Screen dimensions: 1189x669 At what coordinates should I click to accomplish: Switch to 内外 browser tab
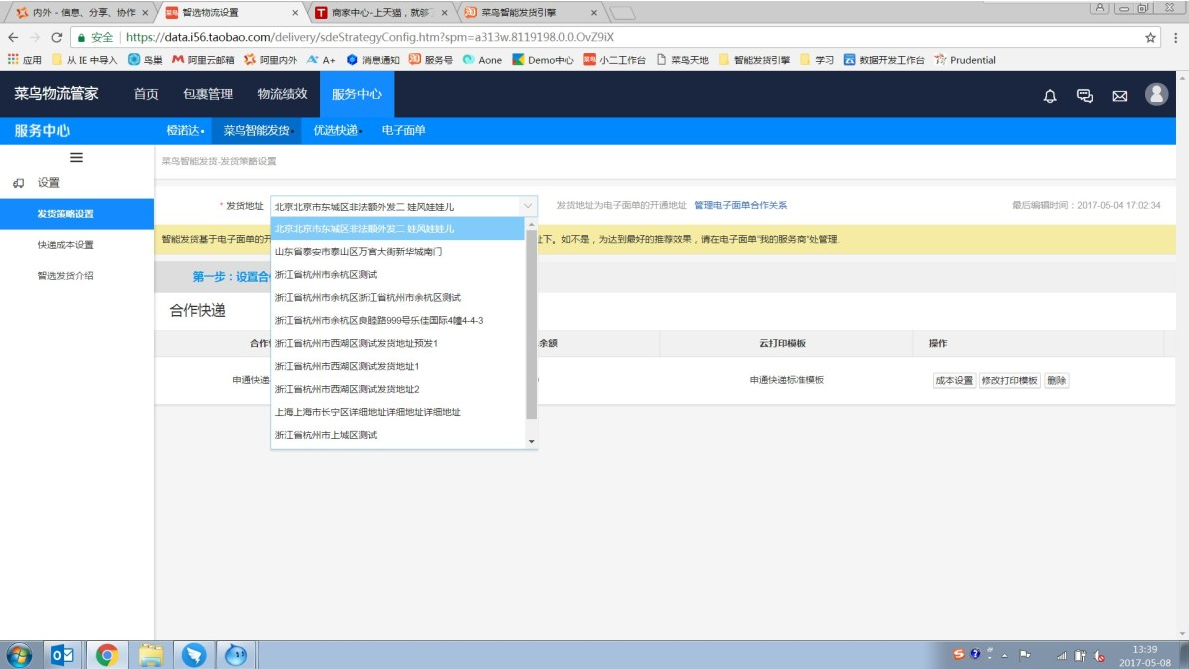pos(80,13)
